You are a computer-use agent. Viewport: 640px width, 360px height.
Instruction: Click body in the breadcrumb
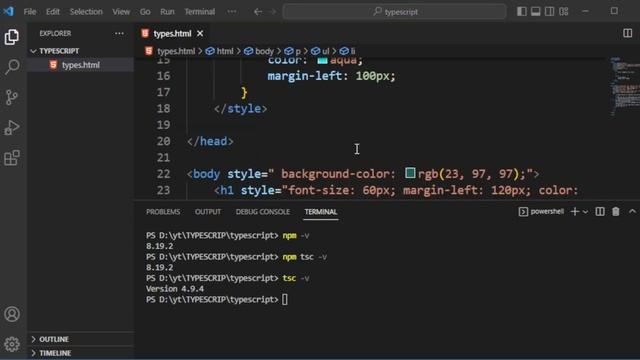(x=264, y=51)
